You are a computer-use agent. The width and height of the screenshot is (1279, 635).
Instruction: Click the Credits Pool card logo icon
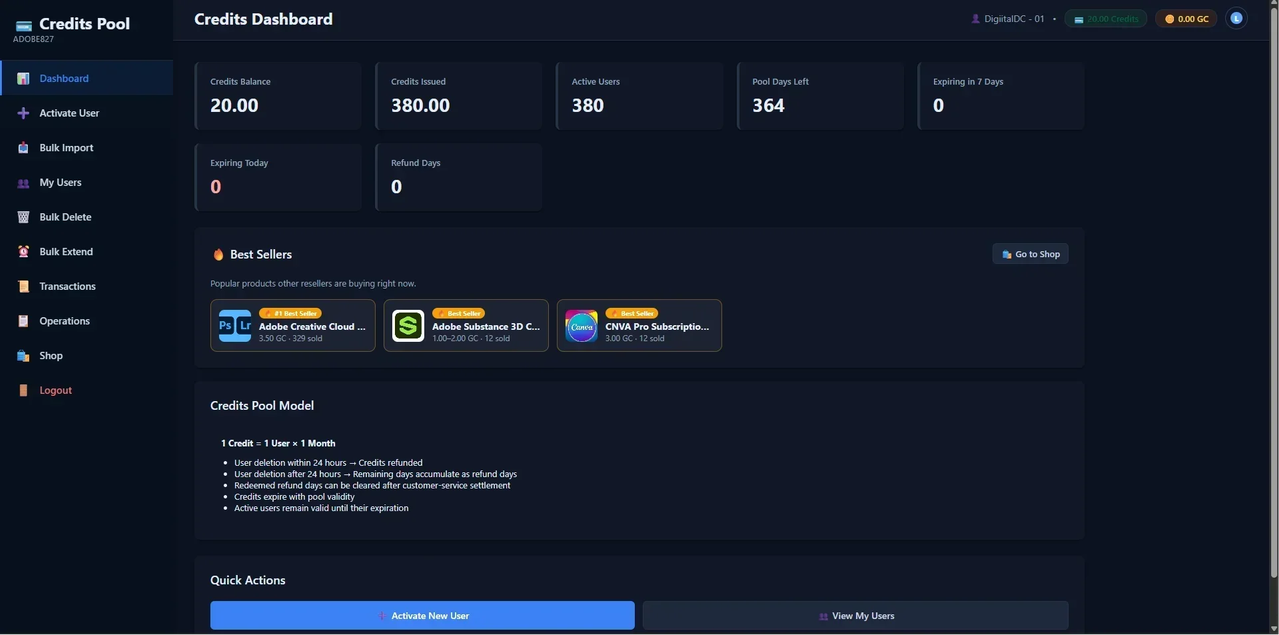click(x=23, y=25)
